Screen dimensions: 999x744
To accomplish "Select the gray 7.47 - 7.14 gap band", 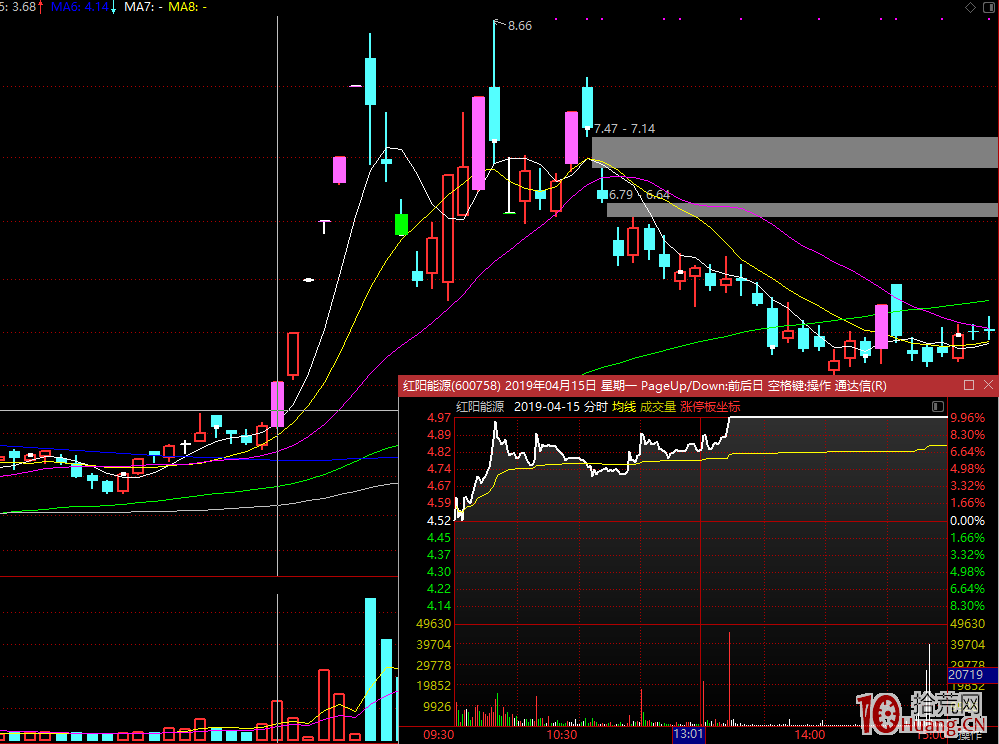I will 794,152.
